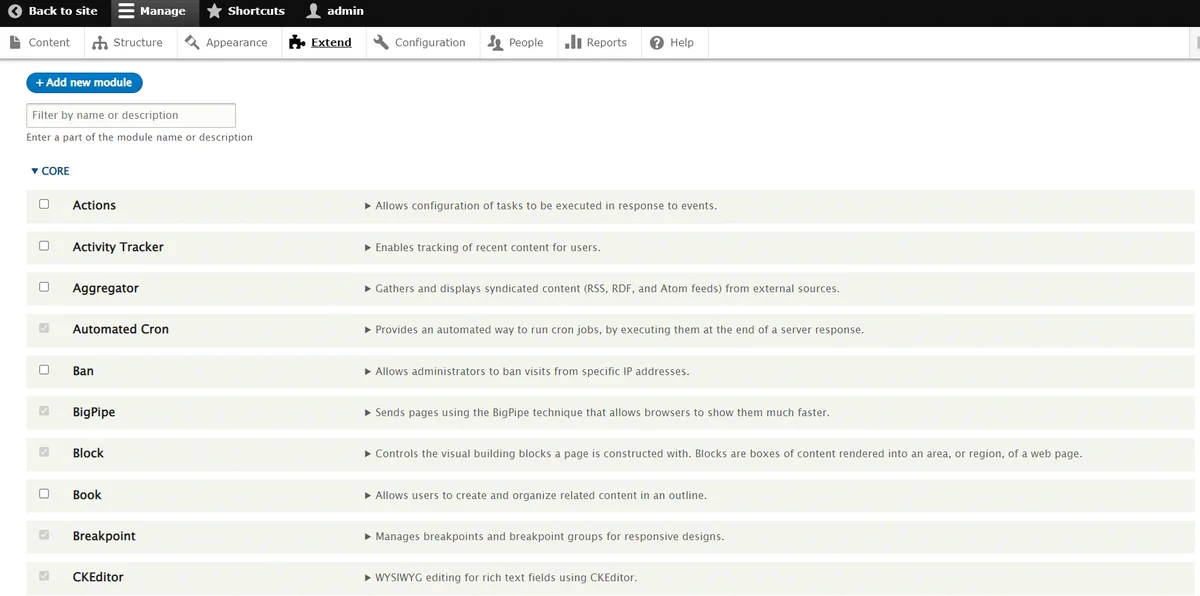Click the Book module name
The height and width of the screenshot is (596, 1200).
[87, 495]
